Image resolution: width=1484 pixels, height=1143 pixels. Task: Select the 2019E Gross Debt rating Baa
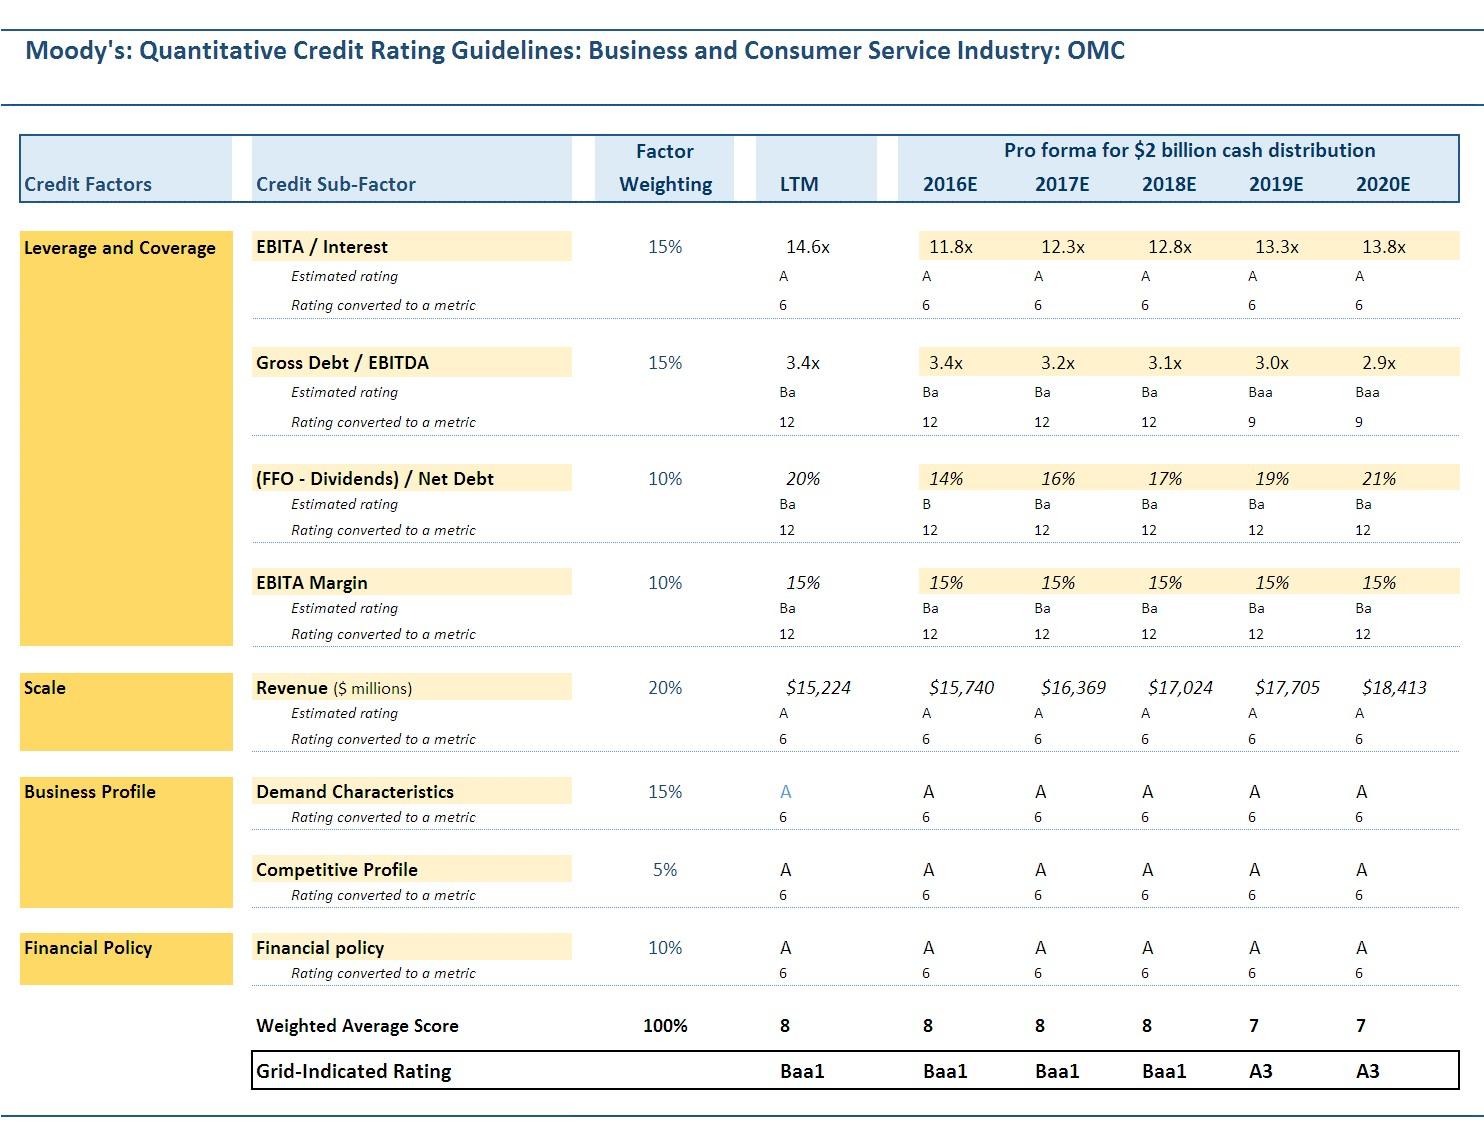click(1260, 392)
